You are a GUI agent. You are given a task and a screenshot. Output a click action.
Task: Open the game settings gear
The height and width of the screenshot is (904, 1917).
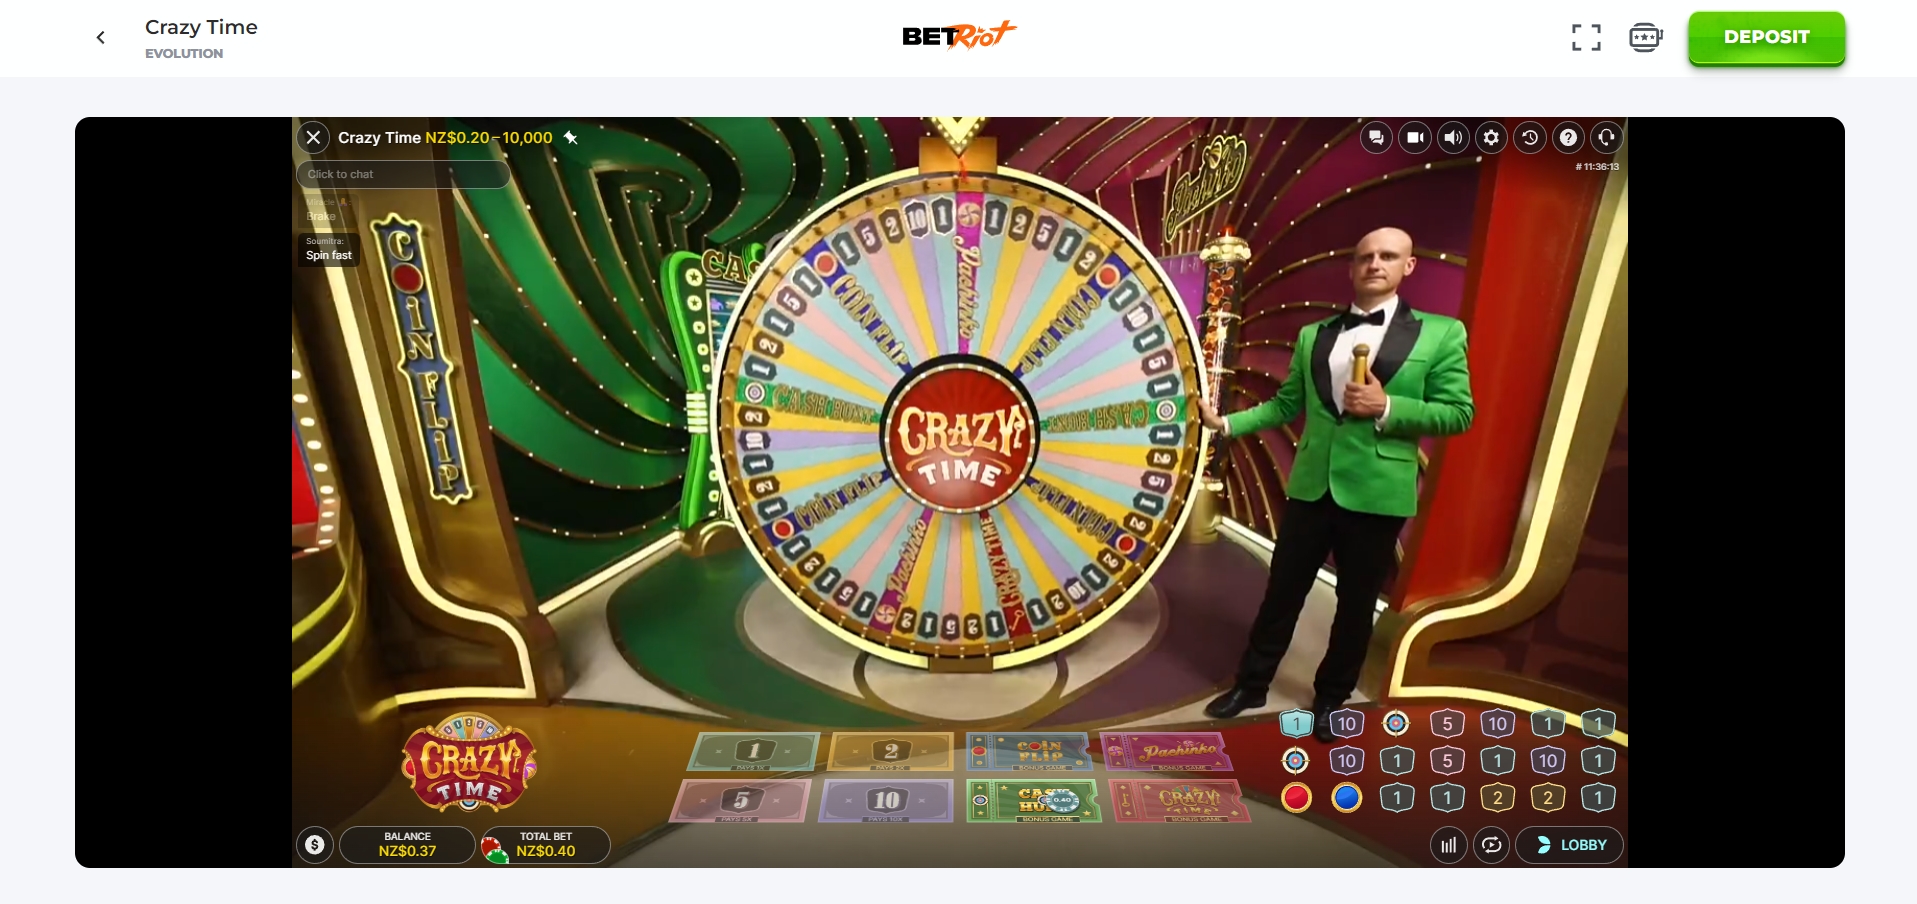point(1491,137)
